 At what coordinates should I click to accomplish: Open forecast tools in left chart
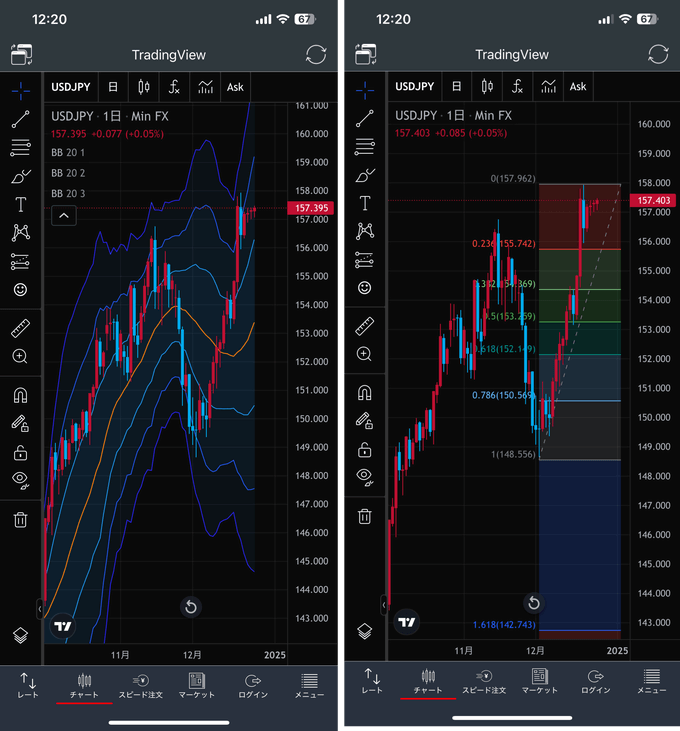tap(21, 262)
